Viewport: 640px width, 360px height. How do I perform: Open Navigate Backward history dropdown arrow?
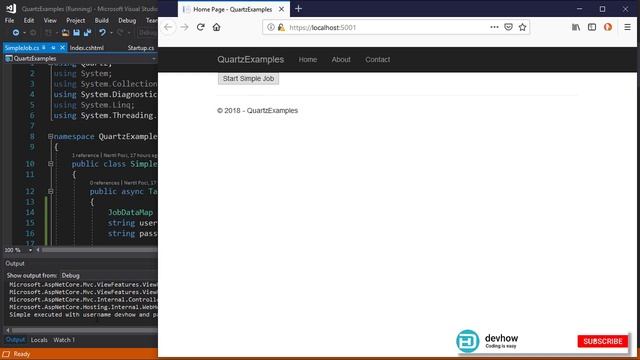(x=24, y=33)
